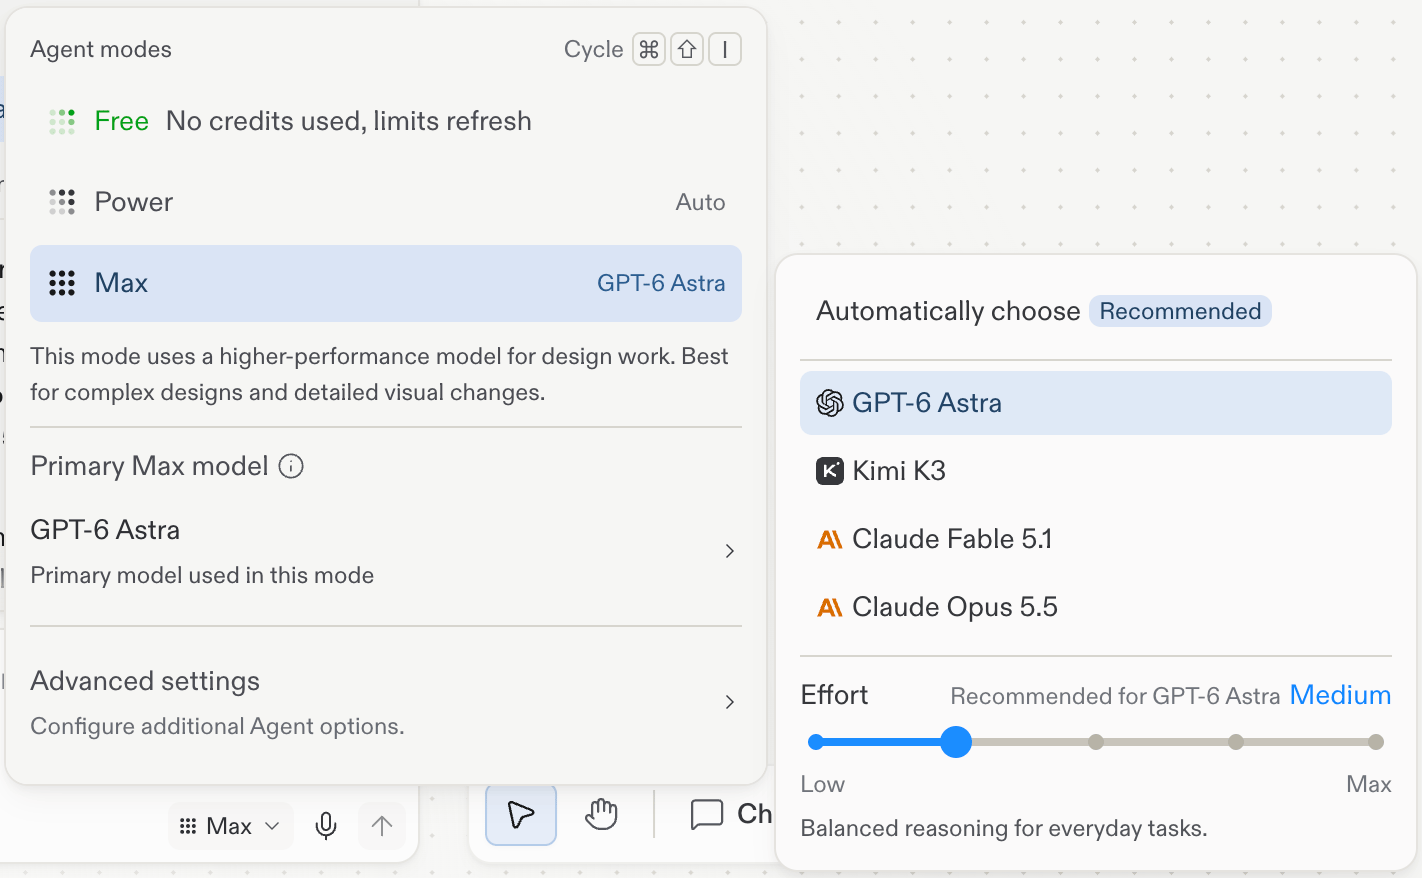
Task: Click the Anthropic logo beside Claude Fable 5.1
Action: pos(830,539)
